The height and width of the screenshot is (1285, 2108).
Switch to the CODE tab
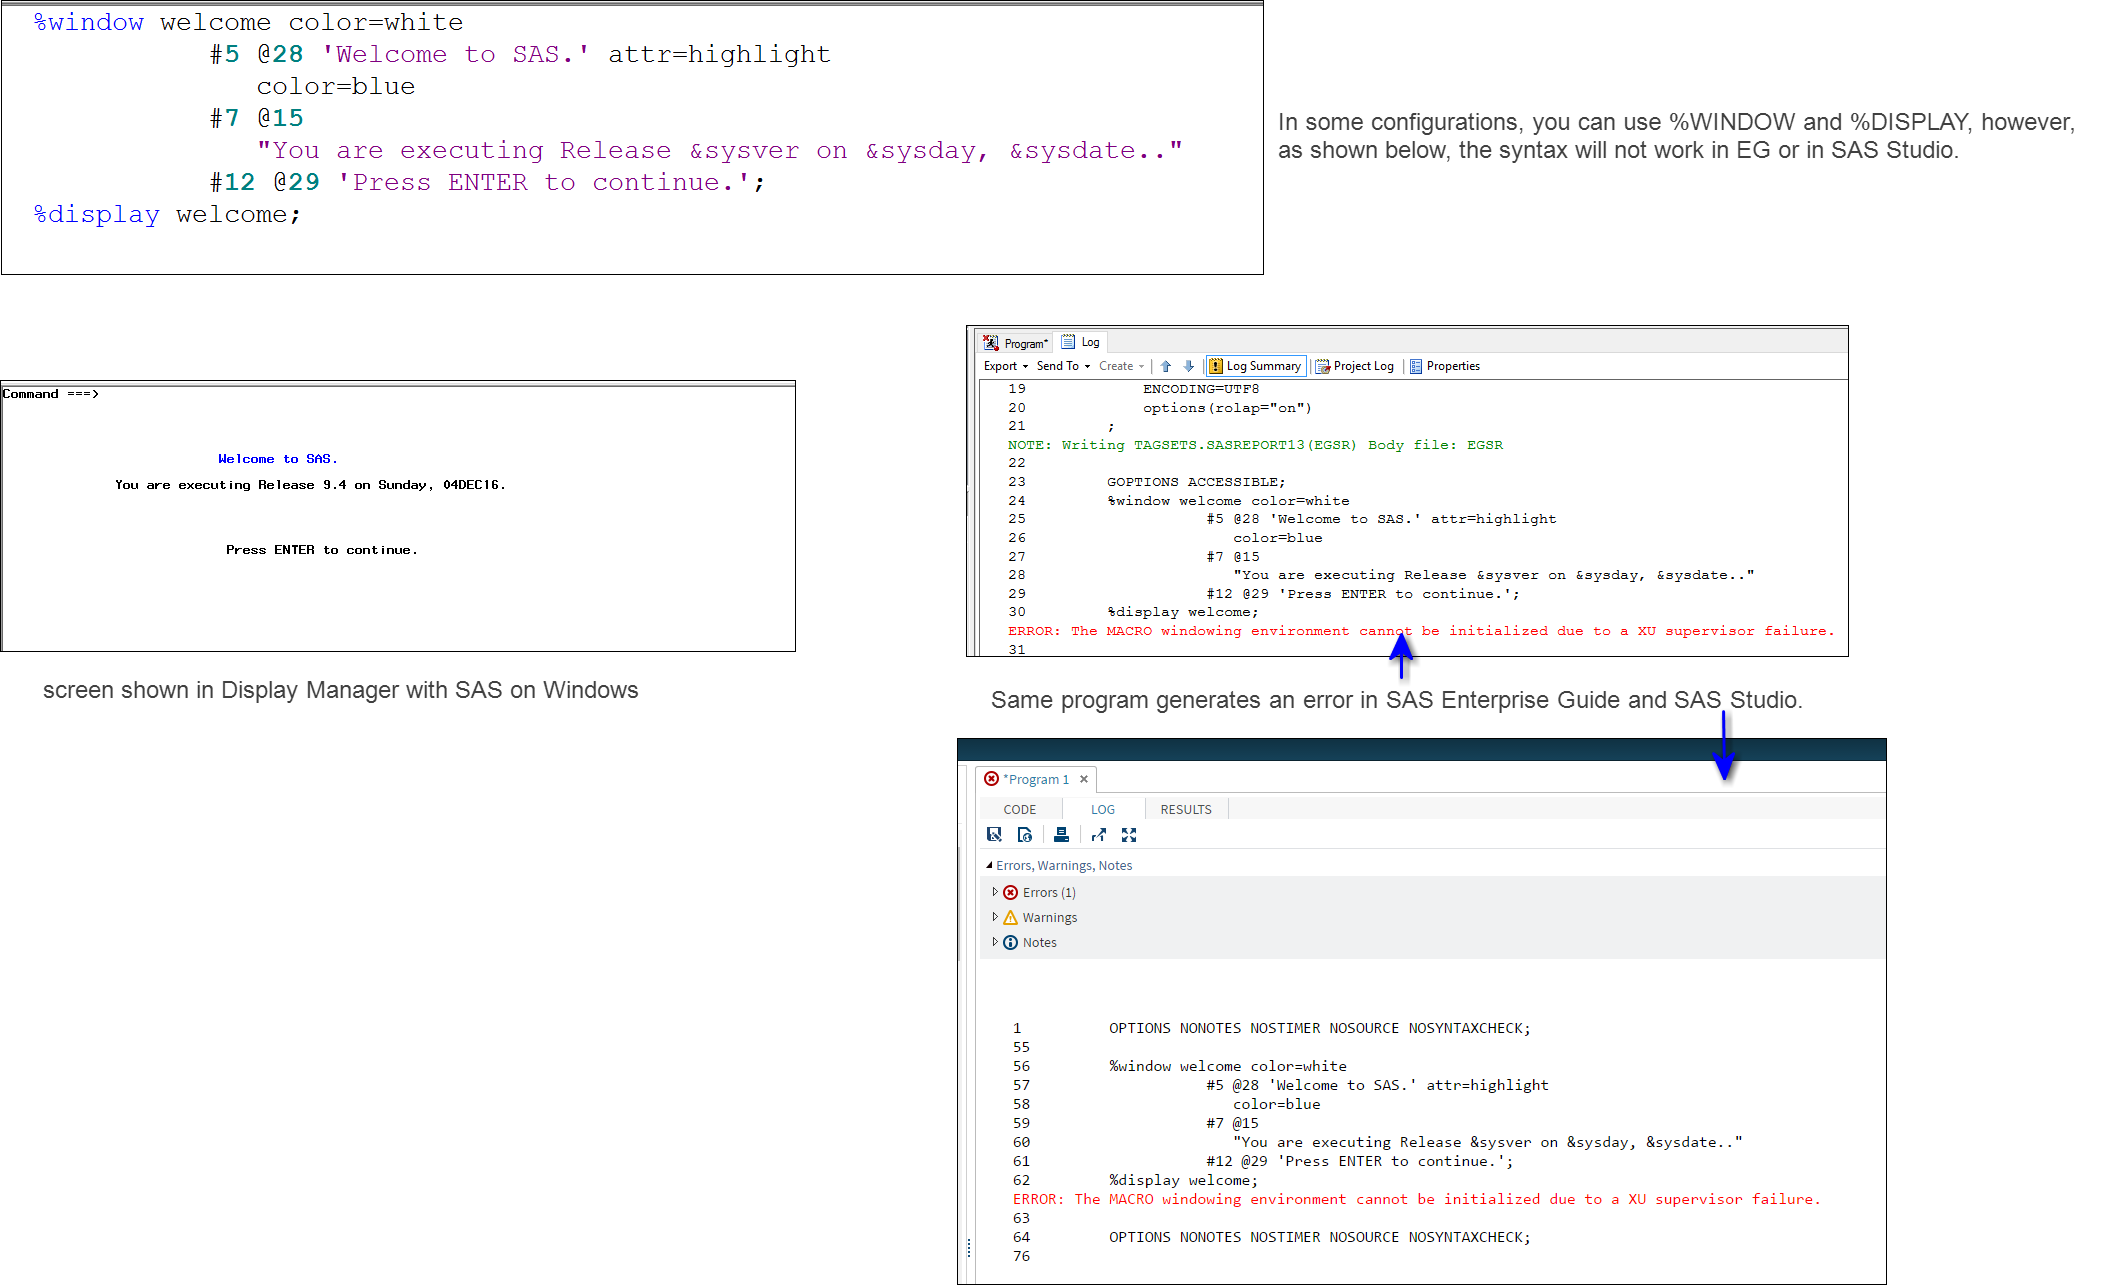pos(1019,809)
